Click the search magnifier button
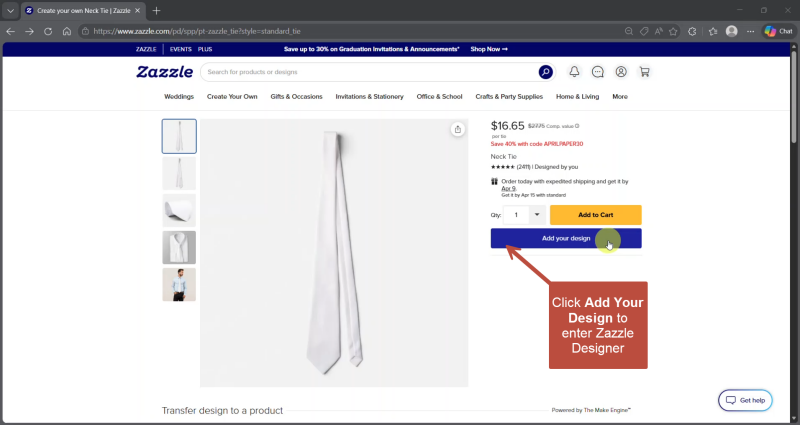The height and width of the screenshot is (425, 800). click(x=545, y=72)
